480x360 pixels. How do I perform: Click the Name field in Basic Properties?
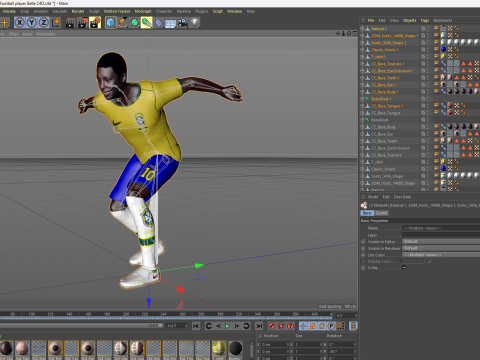(441, 228)
